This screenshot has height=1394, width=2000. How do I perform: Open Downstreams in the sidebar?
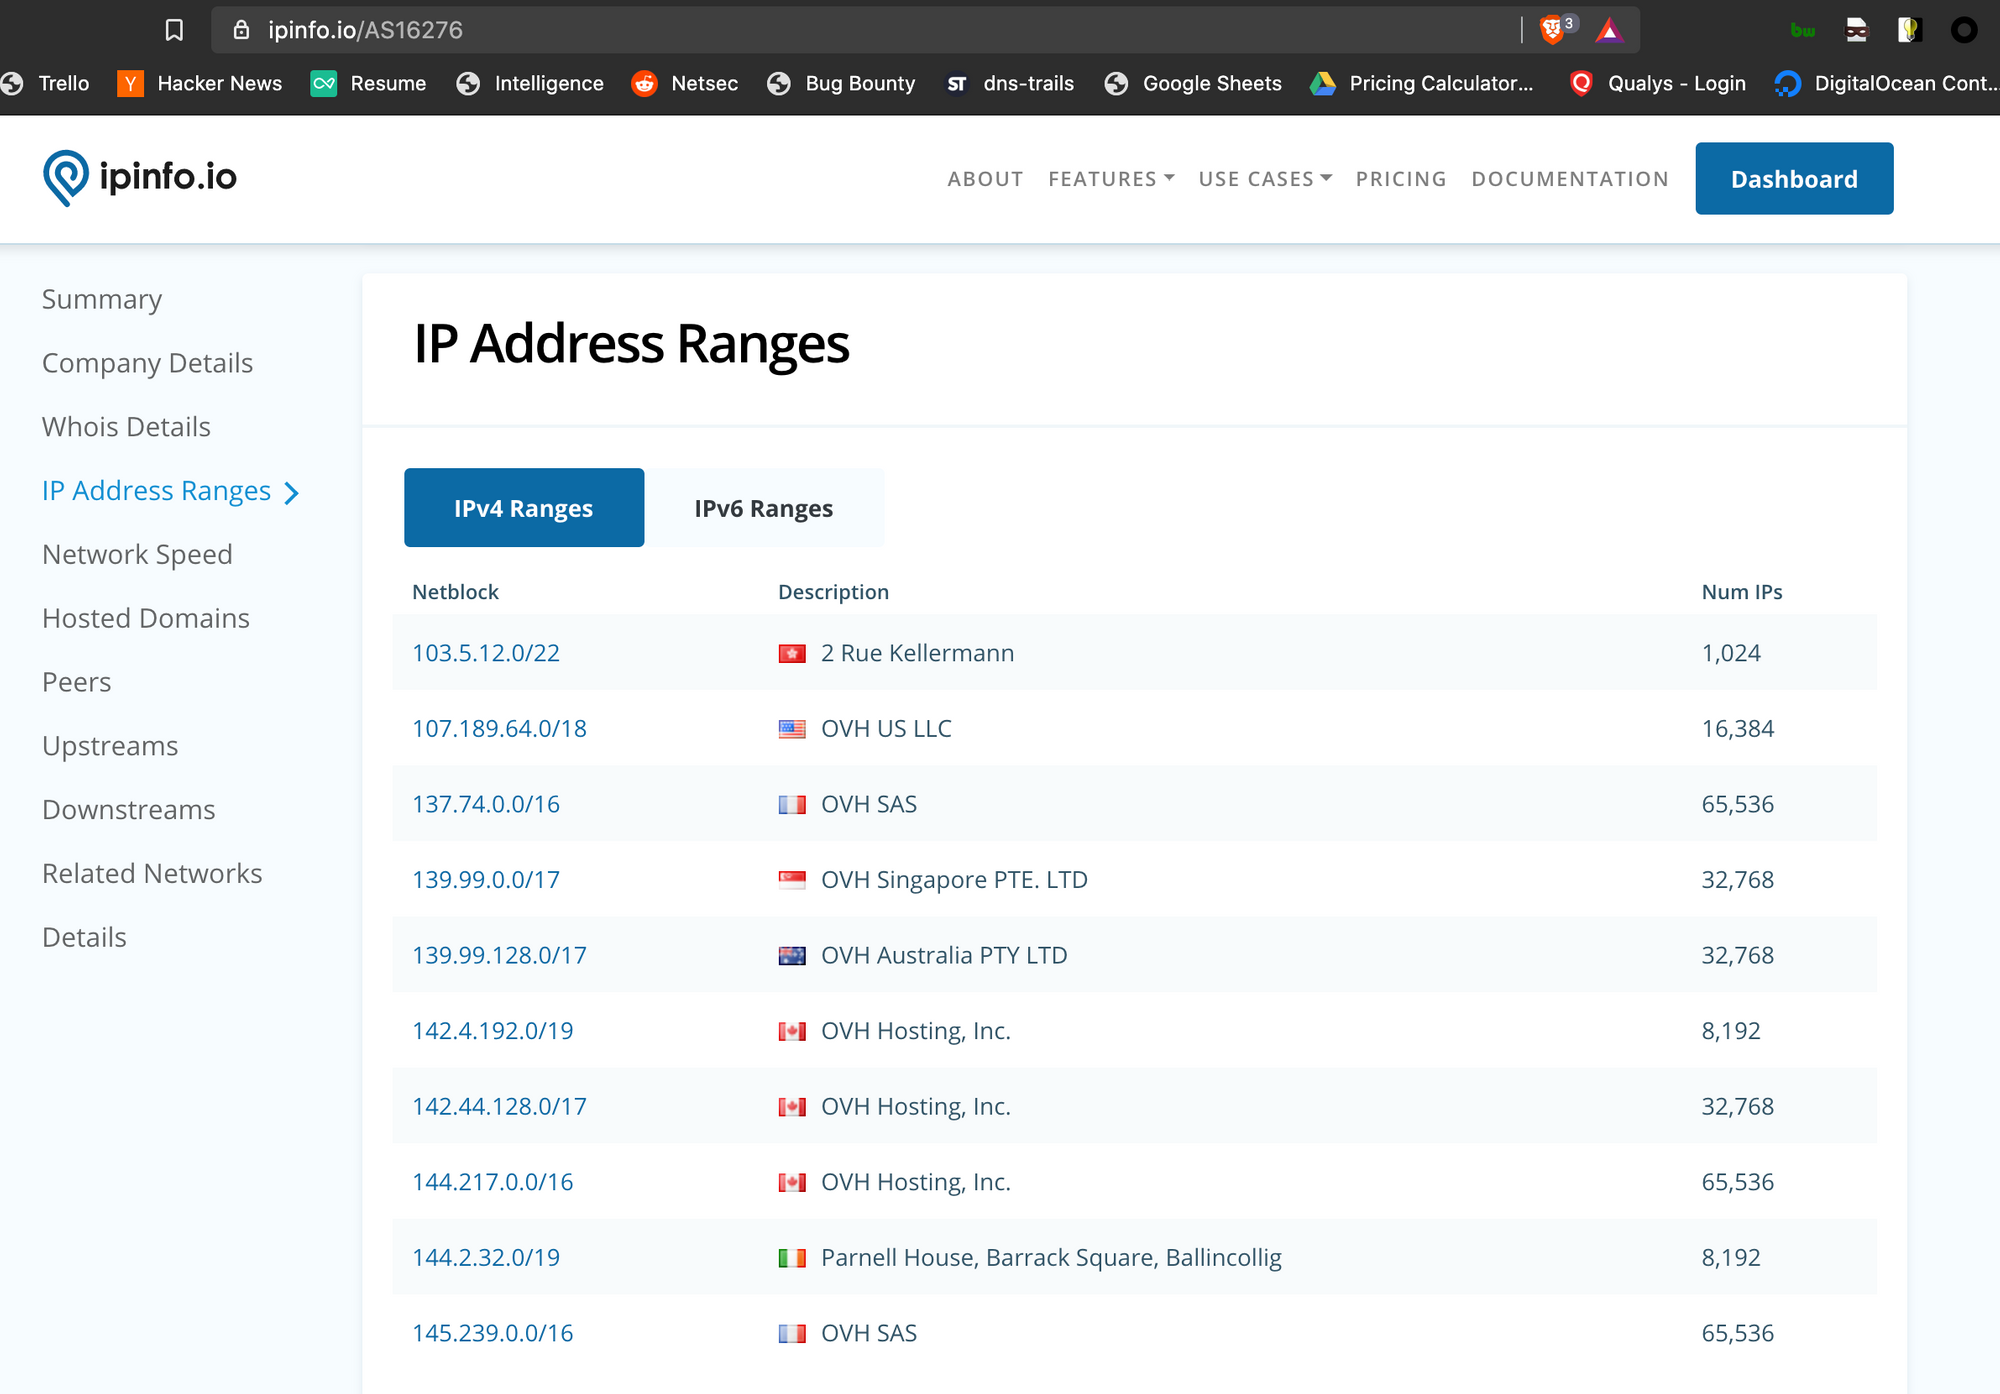point(129,810)
